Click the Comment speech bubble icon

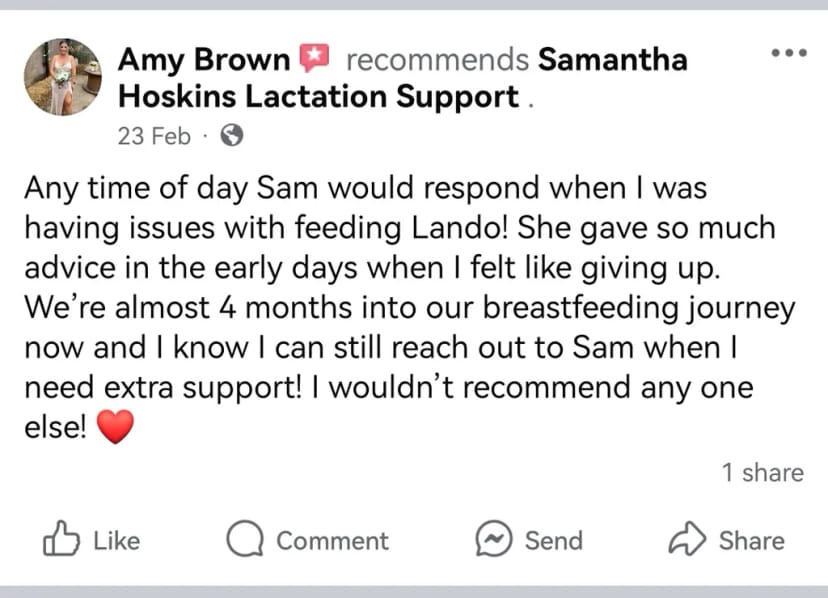coord(245,539)
